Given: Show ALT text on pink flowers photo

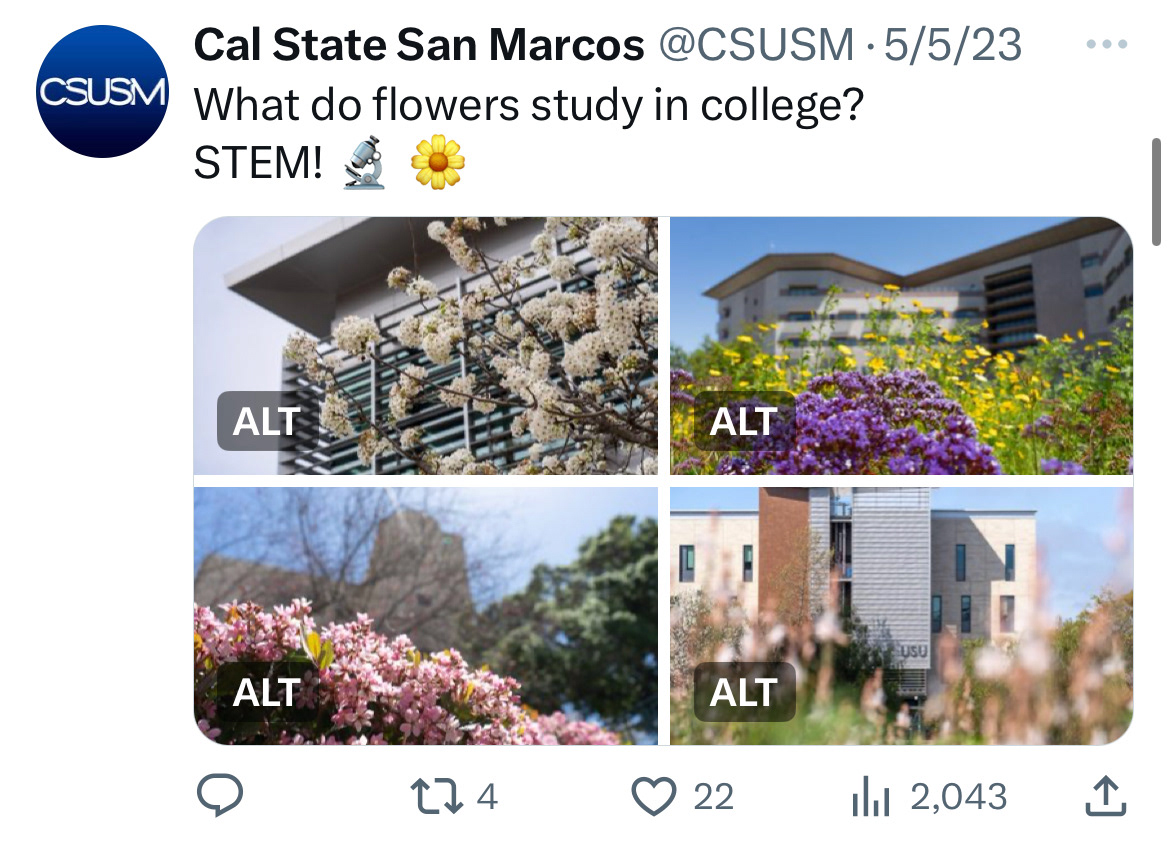Looking at the screenshot, I should (266, 692).
